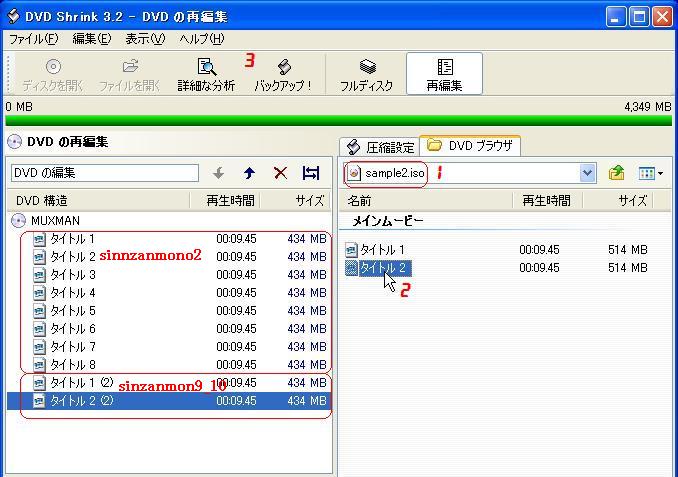Delete selected title with red X

point(280,173)
